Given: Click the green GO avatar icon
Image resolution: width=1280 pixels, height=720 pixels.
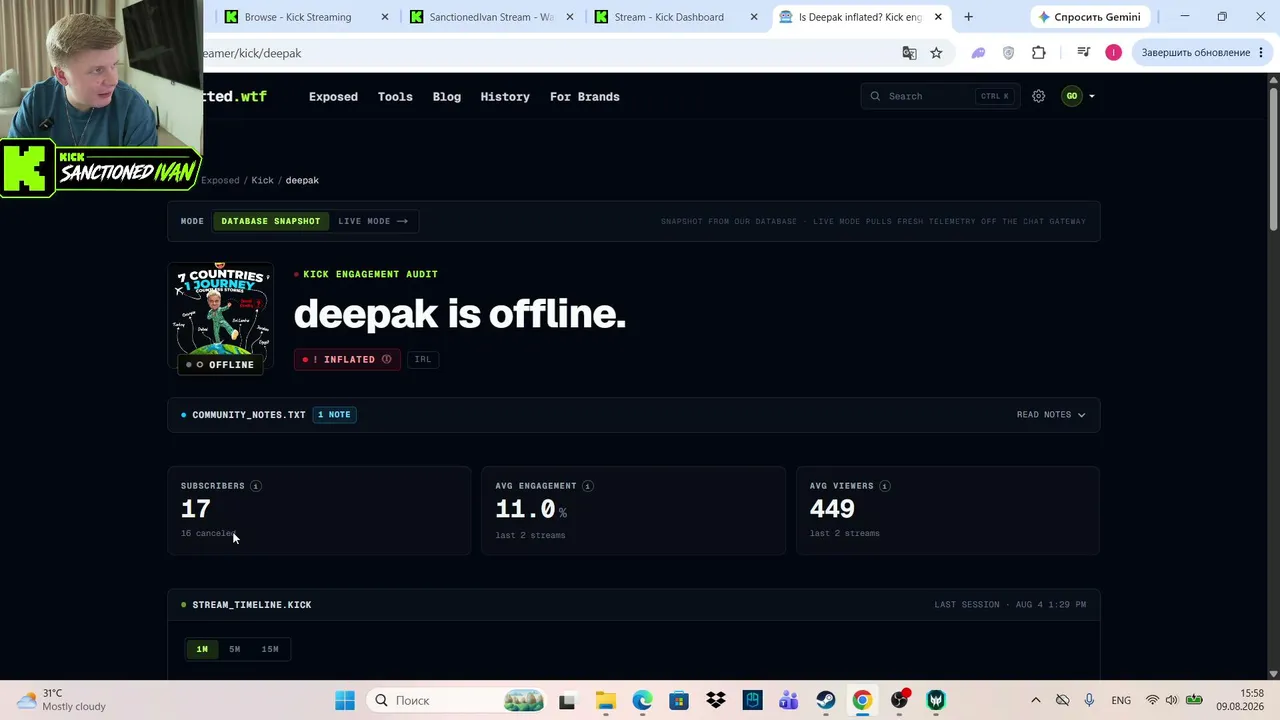Looking at the screenshot, I should tap(1072, 96).
